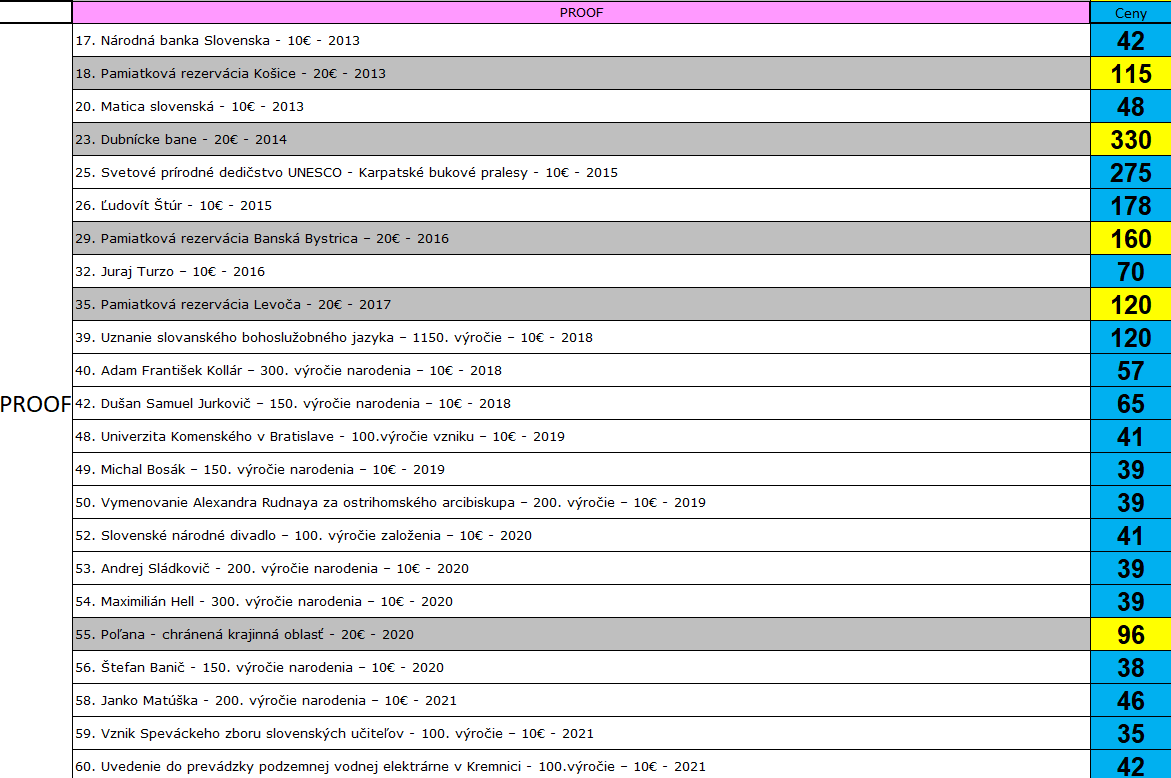Image resolution: width=1171 pixels, height=778 pixels.
Task: Select the blue 275 price for UNESCO pralesy
Action: (1130, 172)
